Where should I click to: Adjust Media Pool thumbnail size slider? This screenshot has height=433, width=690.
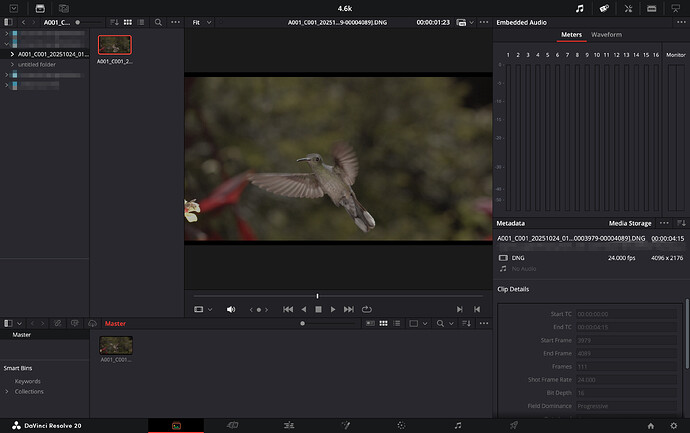click(302, 323)
